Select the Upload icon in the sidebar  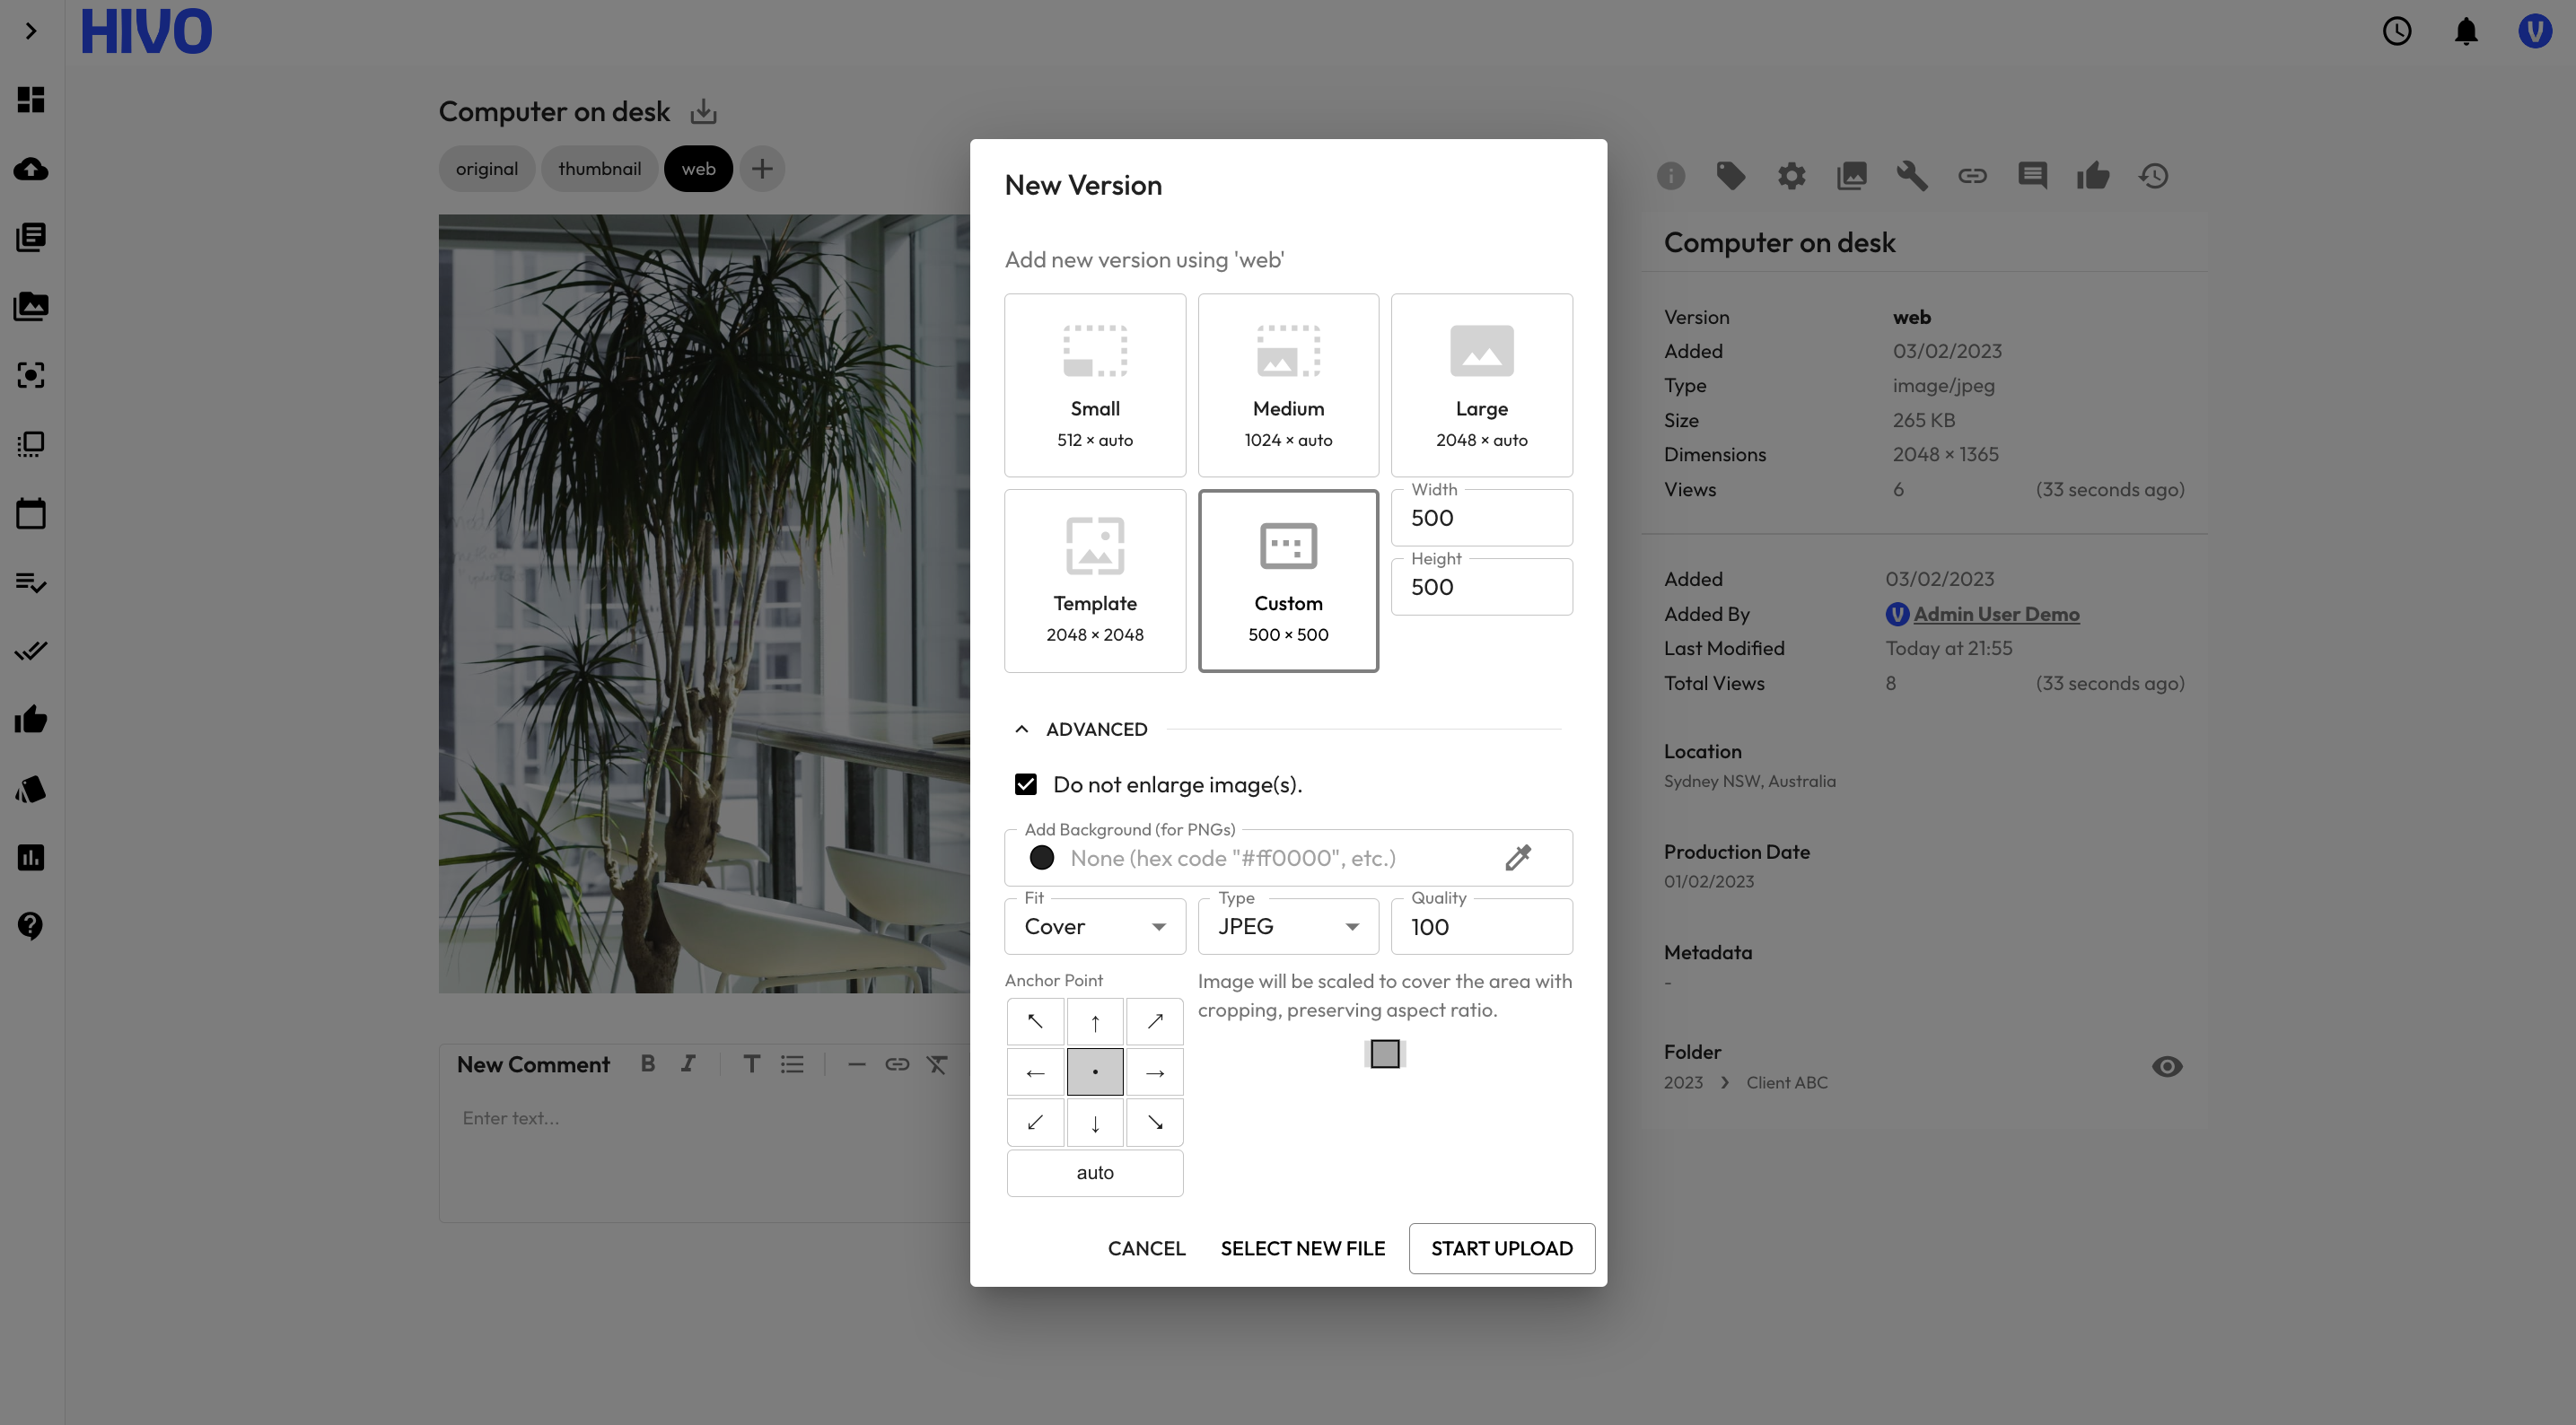point(31,169)
